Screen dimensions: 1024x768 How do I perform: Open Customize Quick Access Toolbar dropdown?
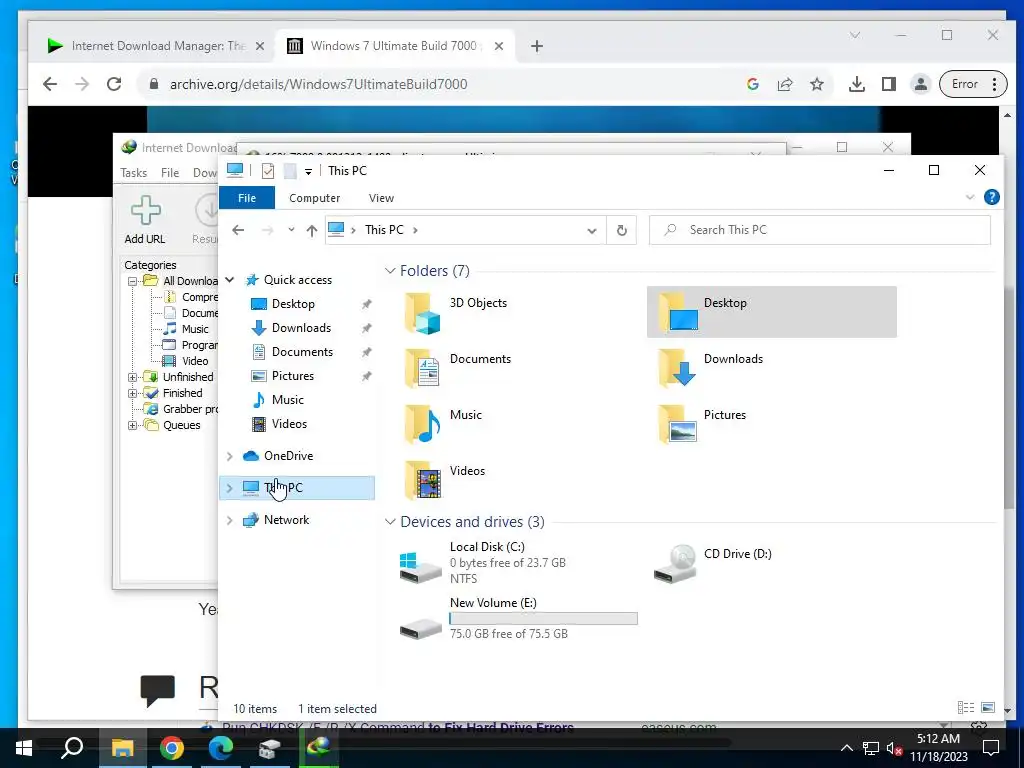pos(308,172)
